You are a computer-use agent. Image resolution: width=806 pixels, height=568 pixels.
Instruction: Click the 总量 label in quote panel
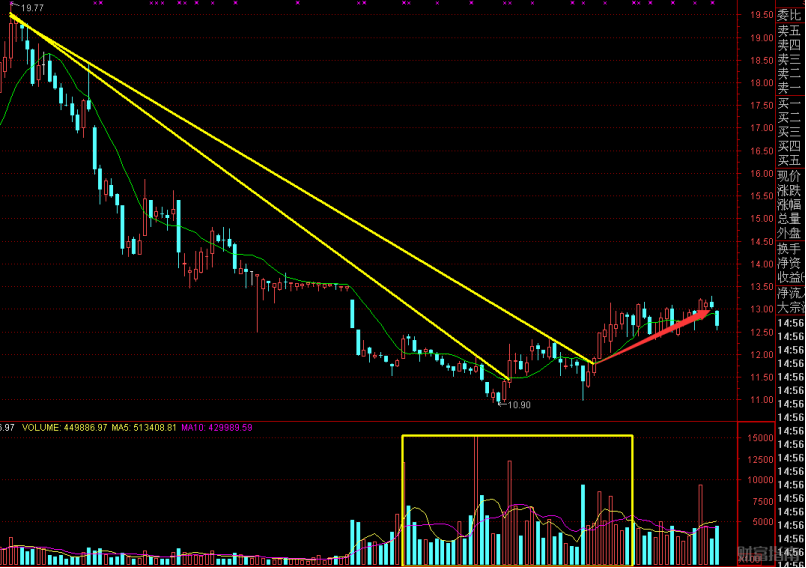click(789, 219)
